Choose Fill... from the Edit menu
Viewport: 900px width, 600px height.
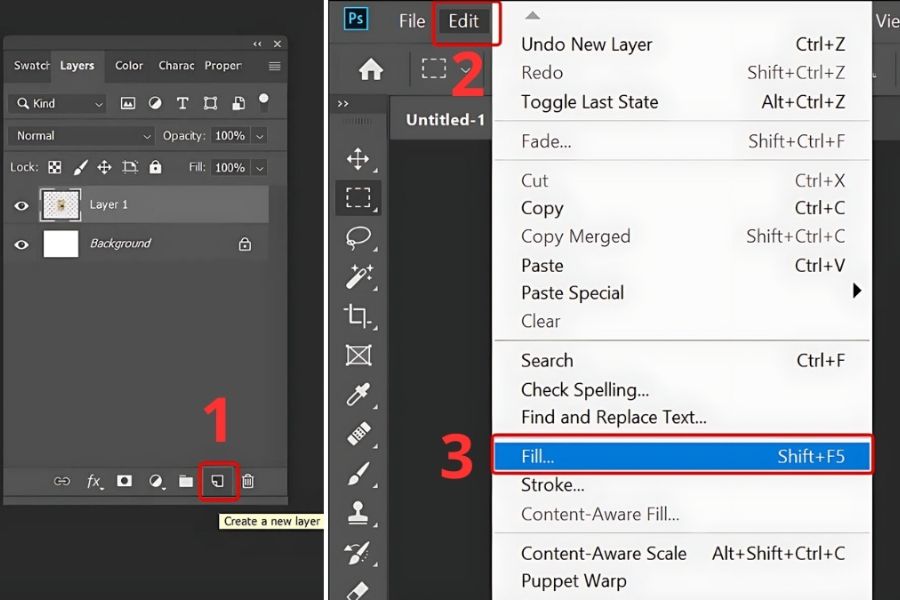click(x=682, y=456)
